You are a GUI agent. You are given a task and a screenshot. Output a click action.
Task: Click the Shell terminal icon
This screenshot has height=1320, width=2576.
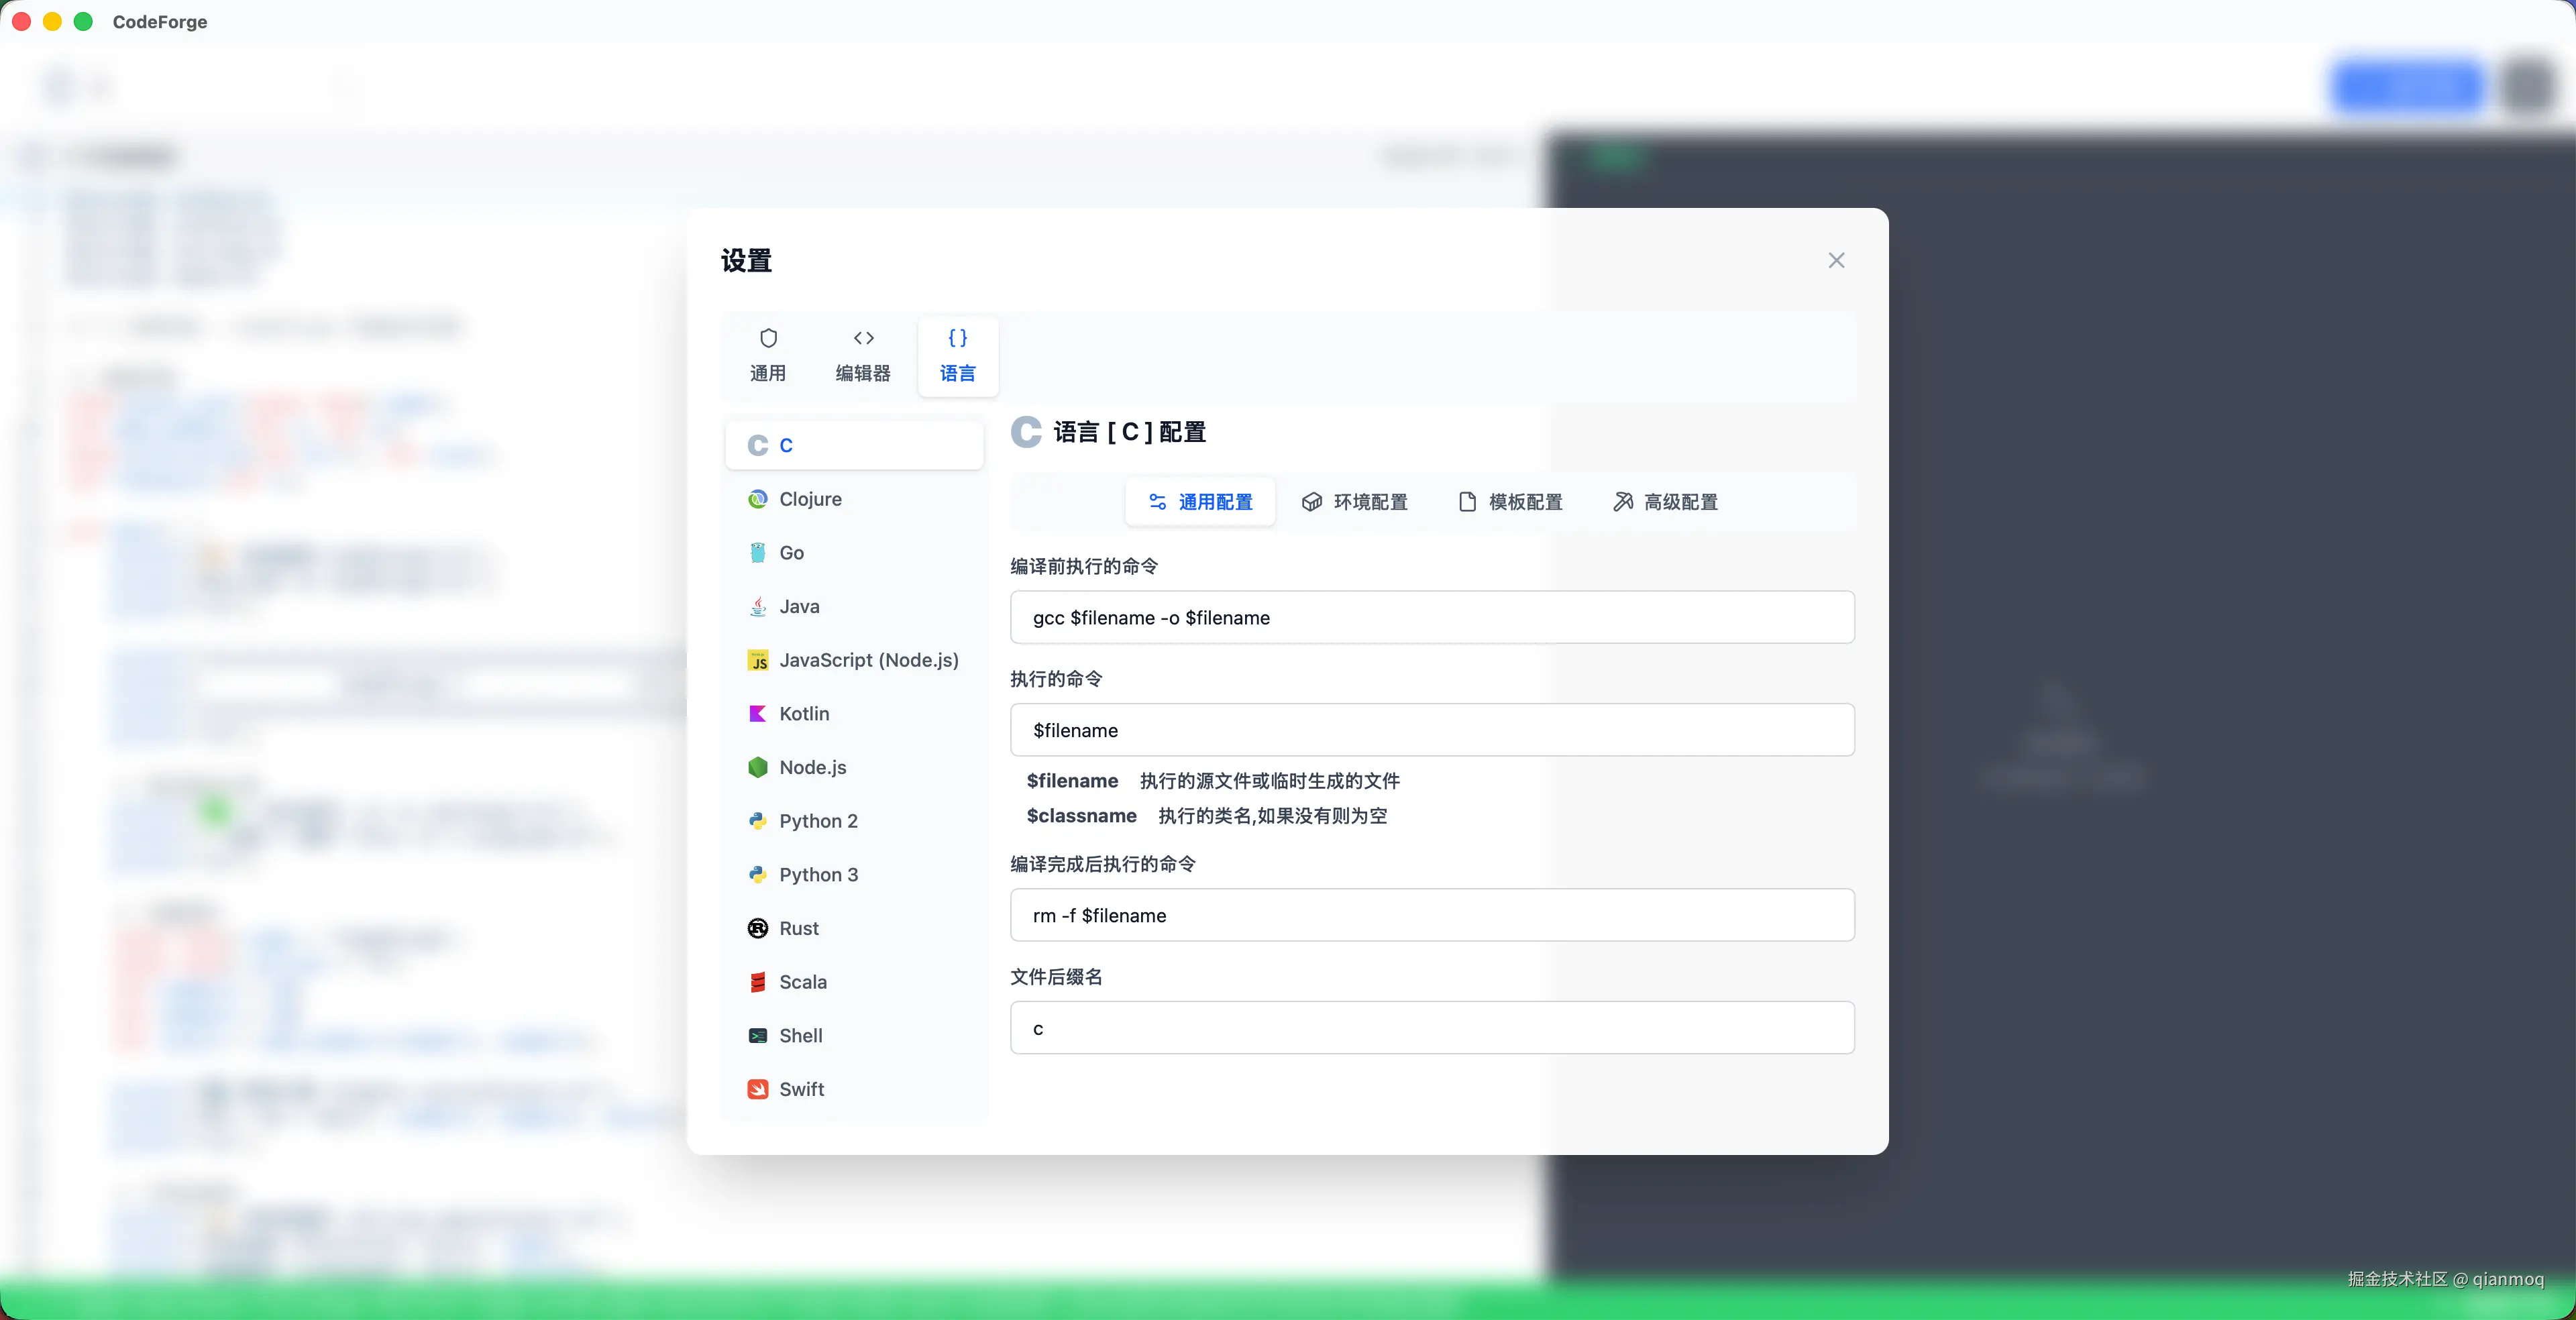pos(757,1036)
